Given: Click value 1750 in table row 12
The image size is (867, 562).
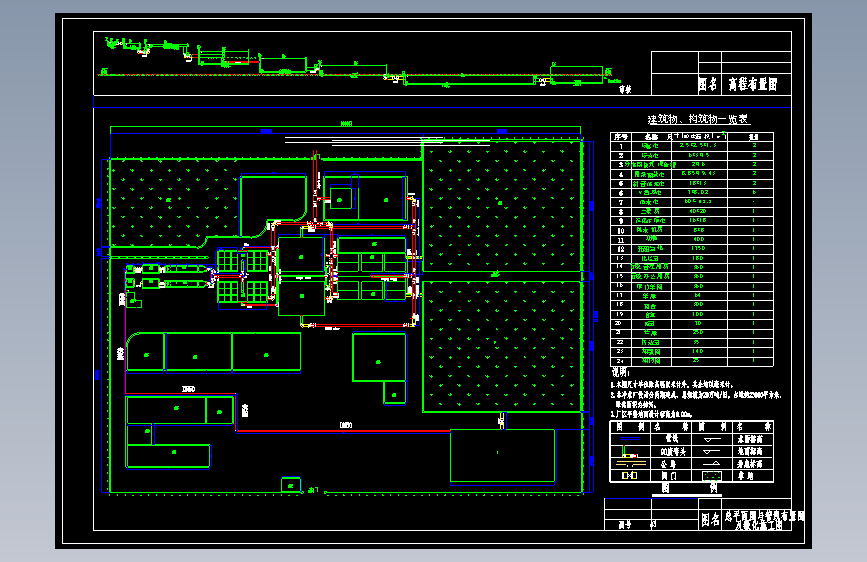Looking at the screenshot, I should point(698,249).
